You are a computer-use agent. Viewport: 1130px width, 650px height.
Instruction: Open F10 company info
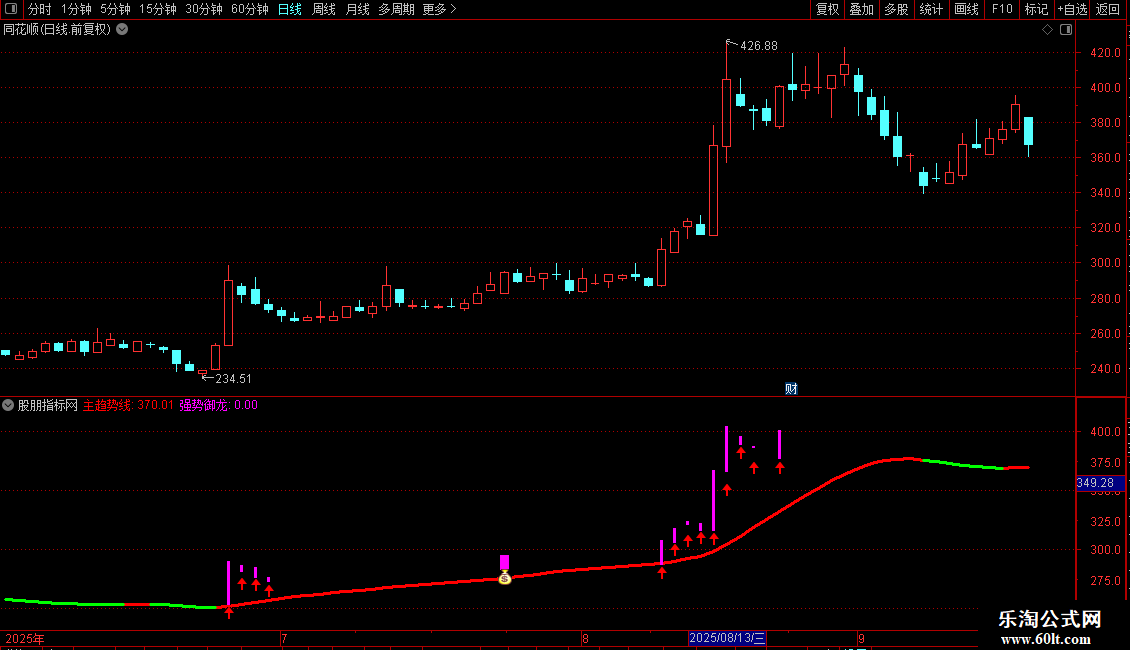point(1002,9)
